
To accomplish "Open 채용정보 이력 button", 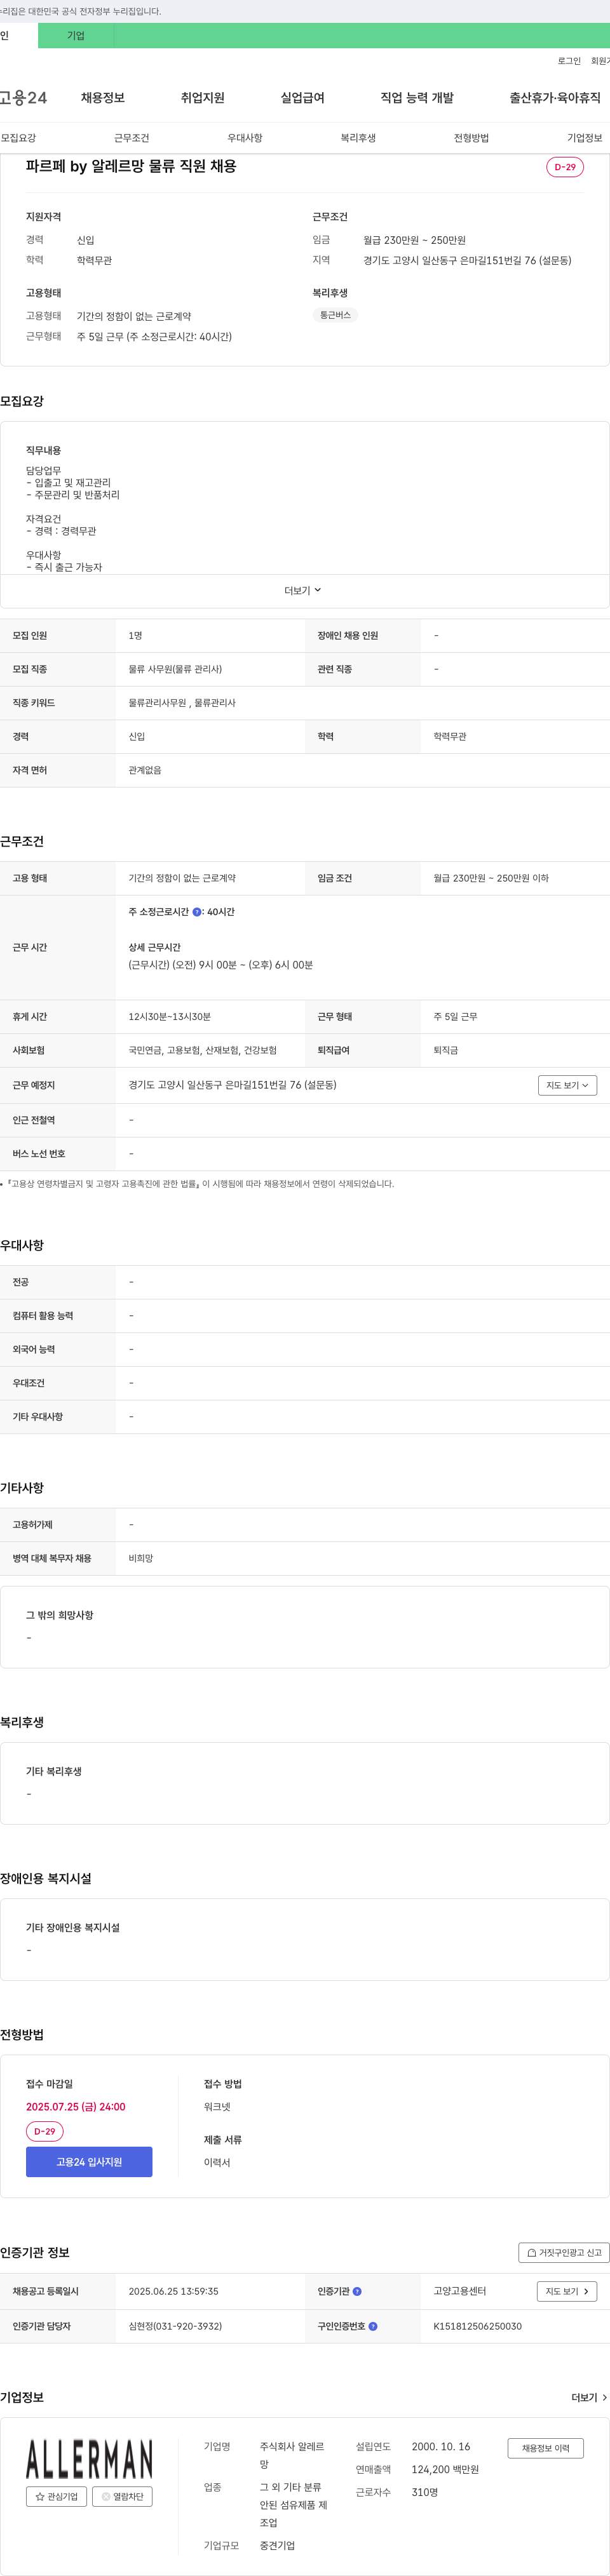I will tap(546, 2448).
